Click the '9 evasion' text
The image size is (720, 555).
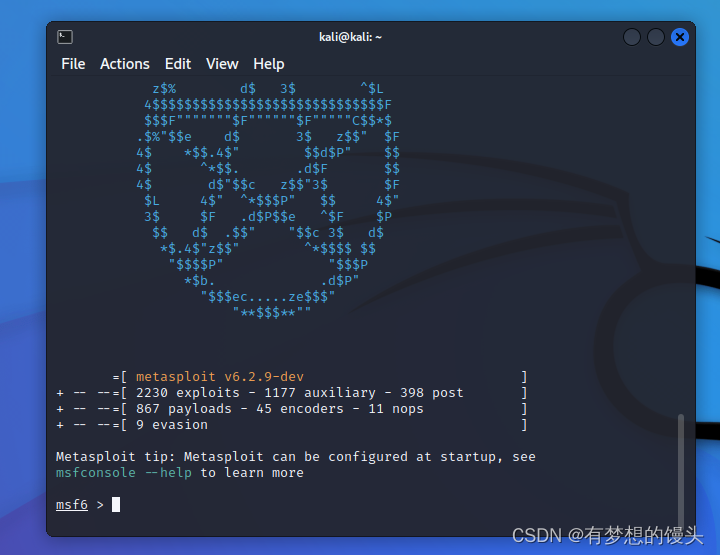(172, 425)
